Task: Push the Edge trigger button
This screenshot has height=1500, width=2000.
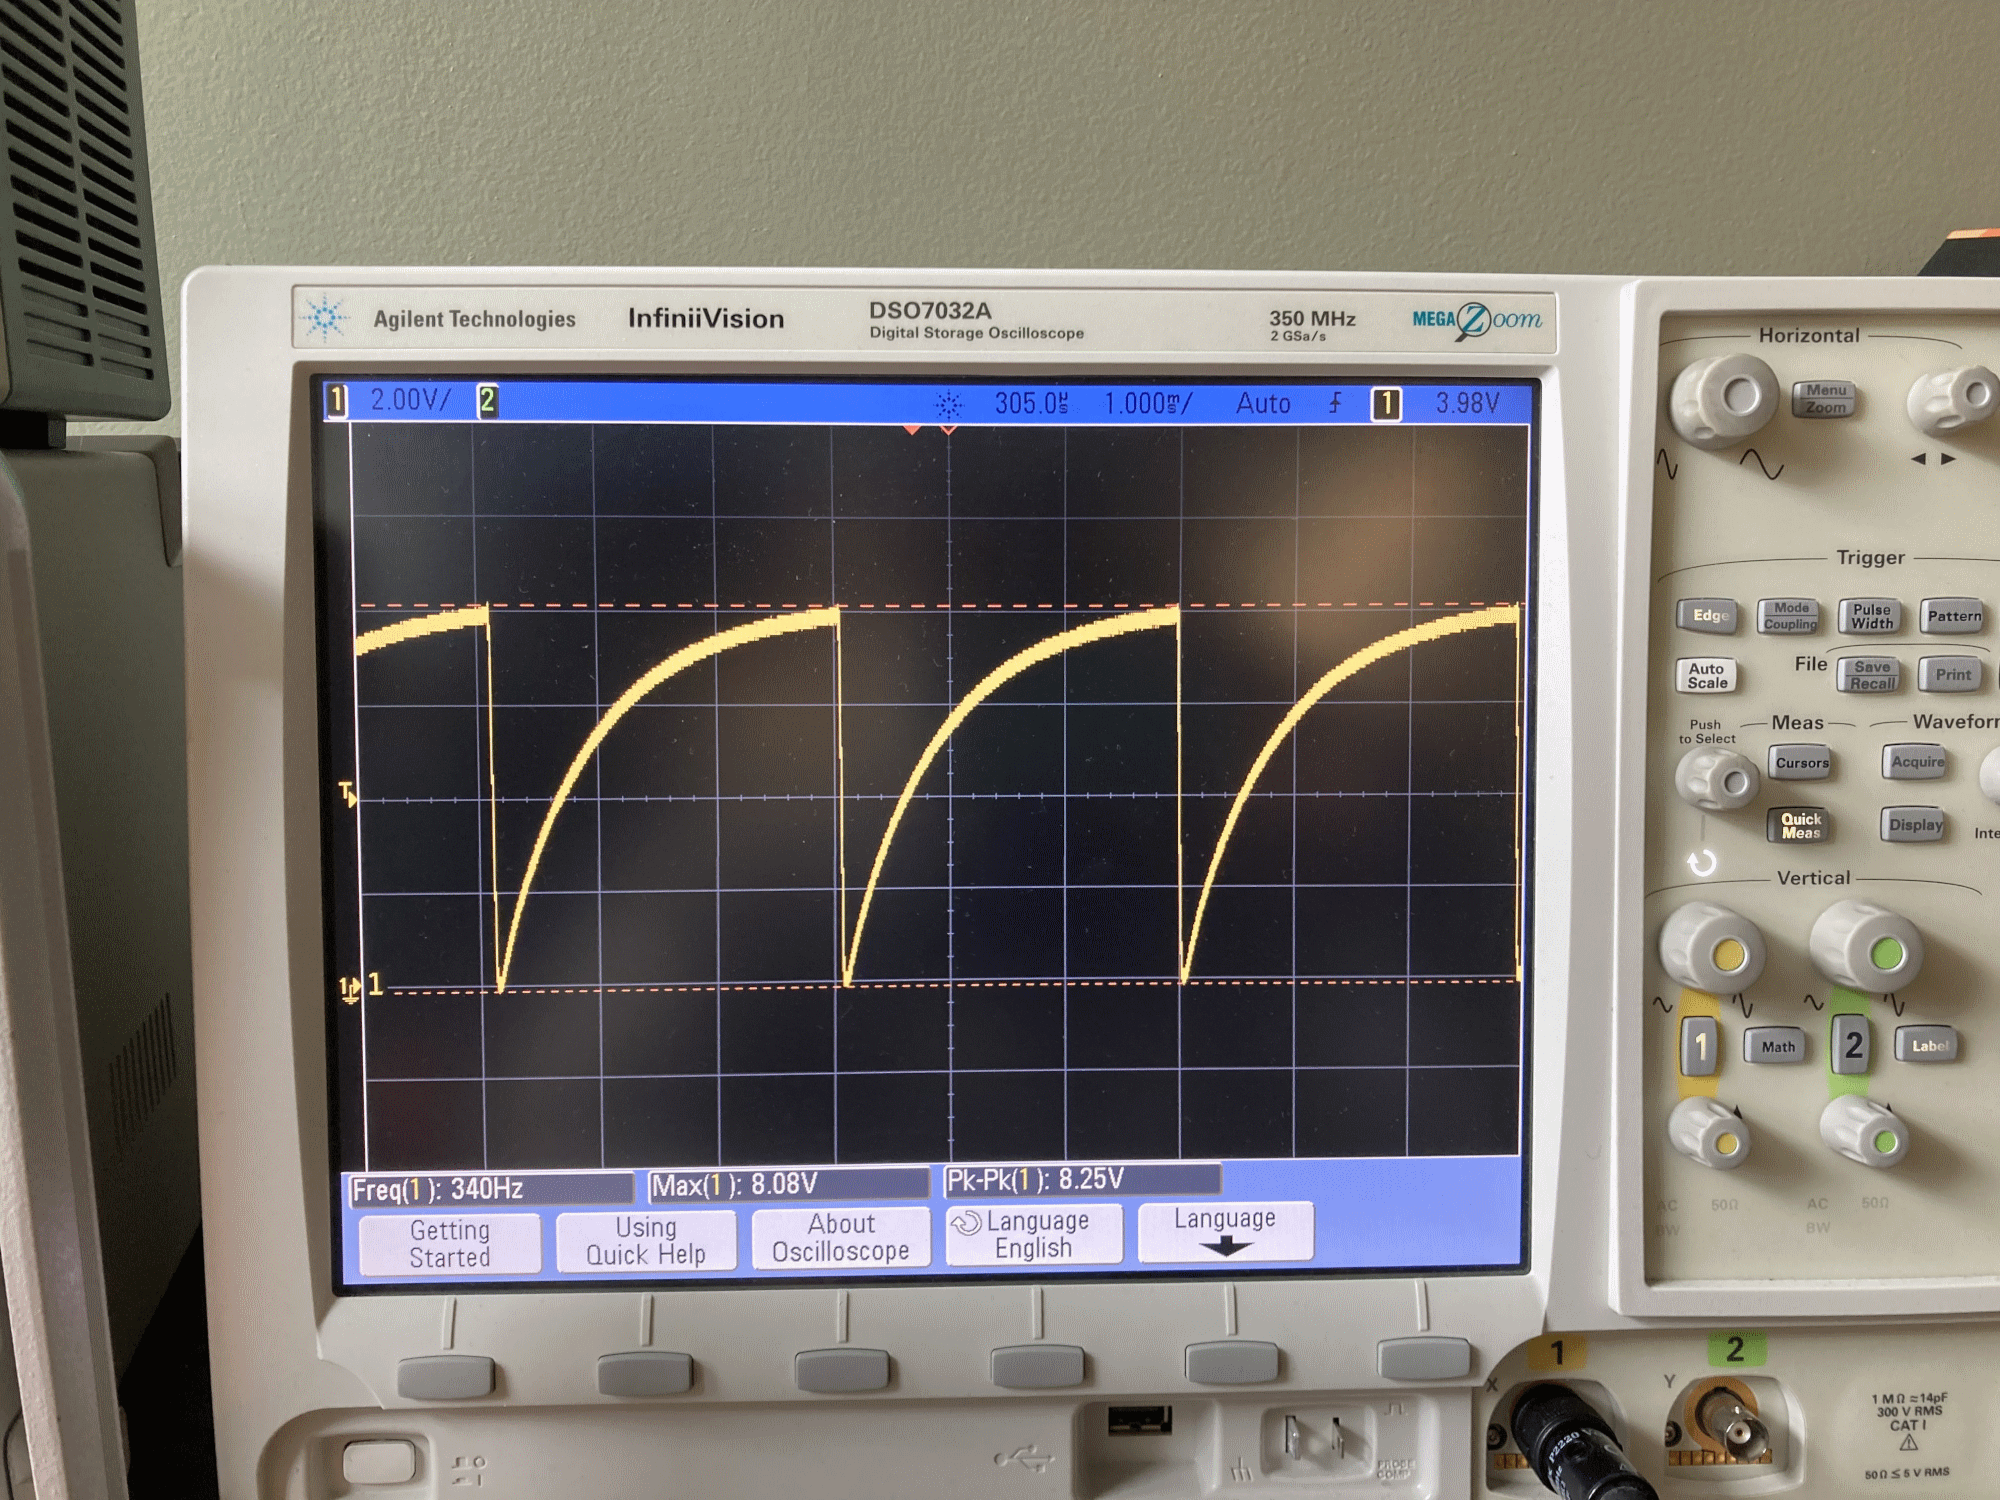Action: click(x=1709, y=615)
